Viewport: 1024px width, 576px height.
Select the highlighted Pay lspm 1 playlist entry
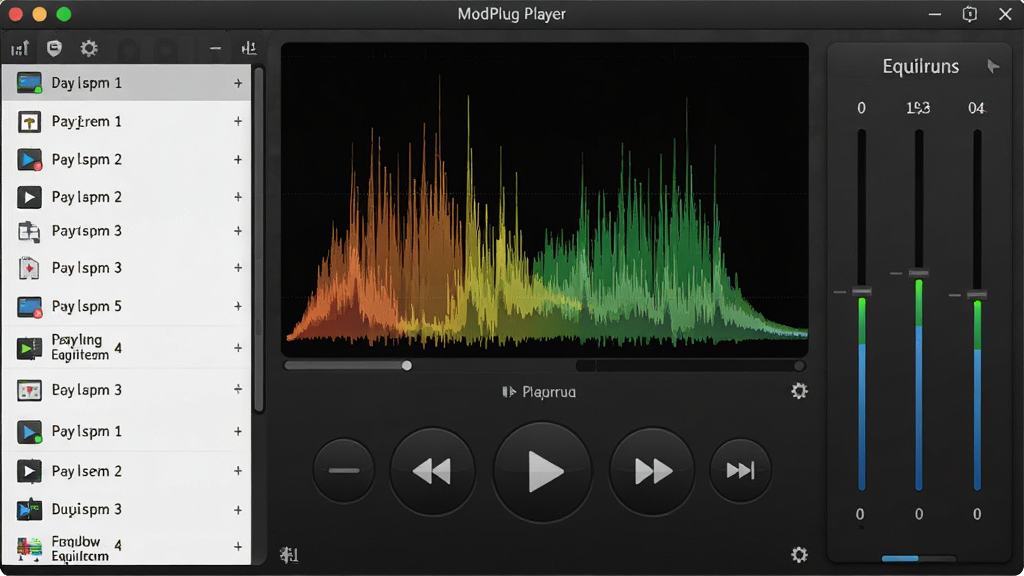pos(127,83)
